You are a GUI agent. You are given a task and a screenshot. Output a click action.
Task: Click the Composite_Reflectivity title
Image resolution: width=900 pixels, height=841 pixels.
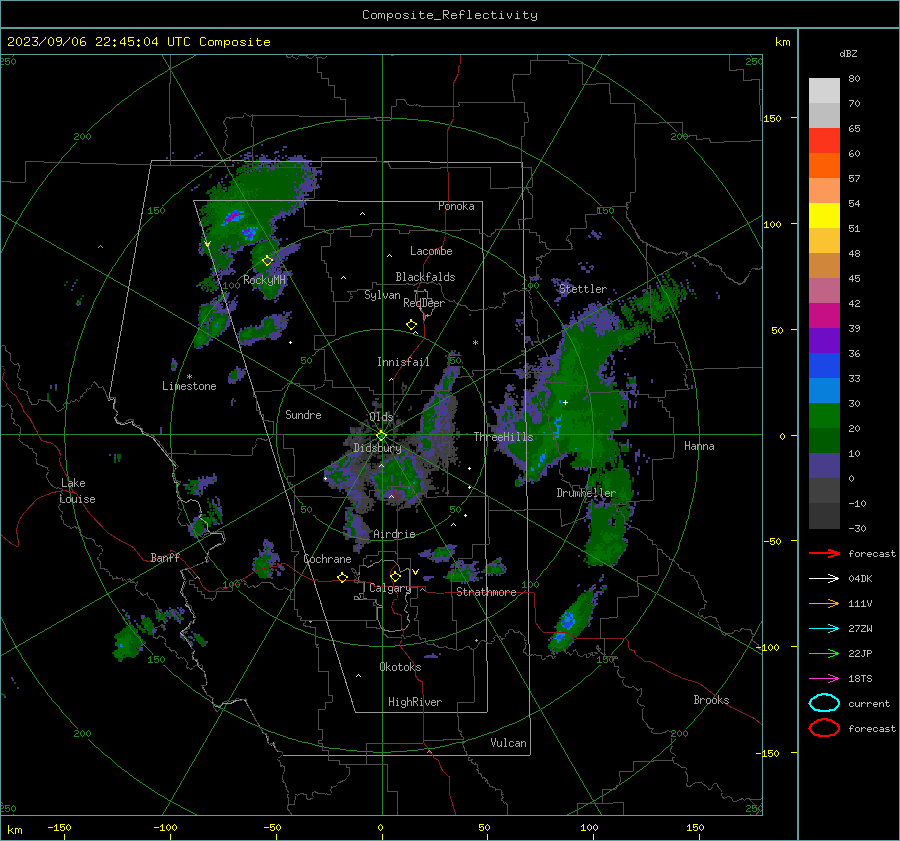click(450, 15)
